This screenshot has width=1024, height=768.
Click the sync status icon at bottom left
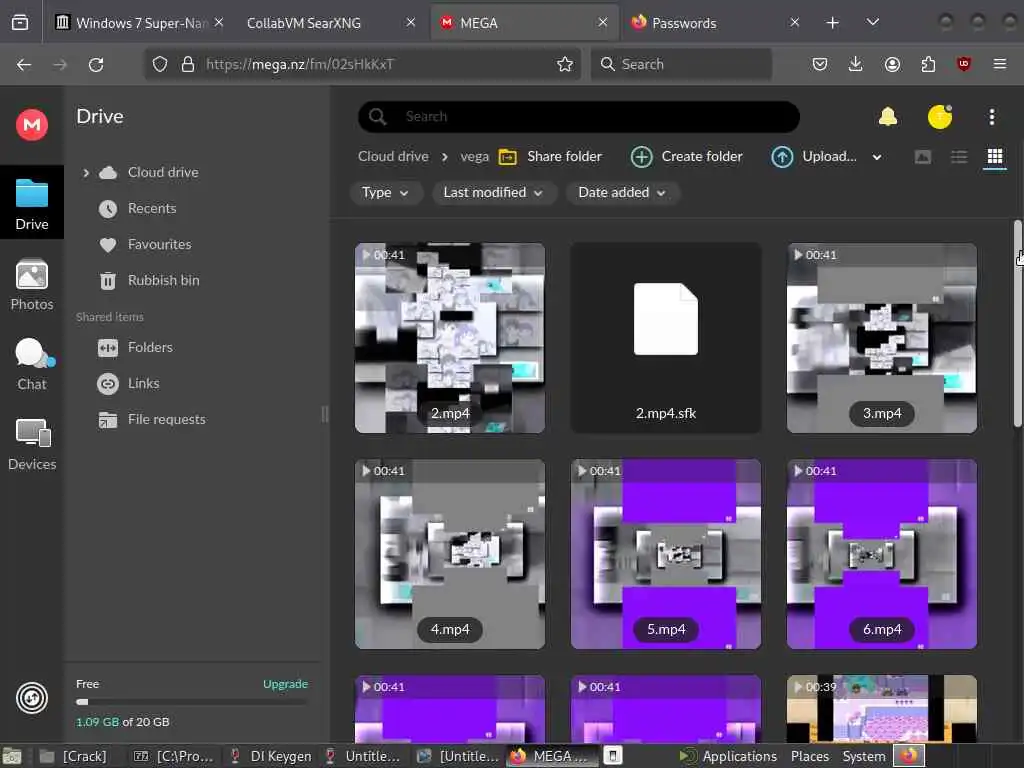[31, 697]
